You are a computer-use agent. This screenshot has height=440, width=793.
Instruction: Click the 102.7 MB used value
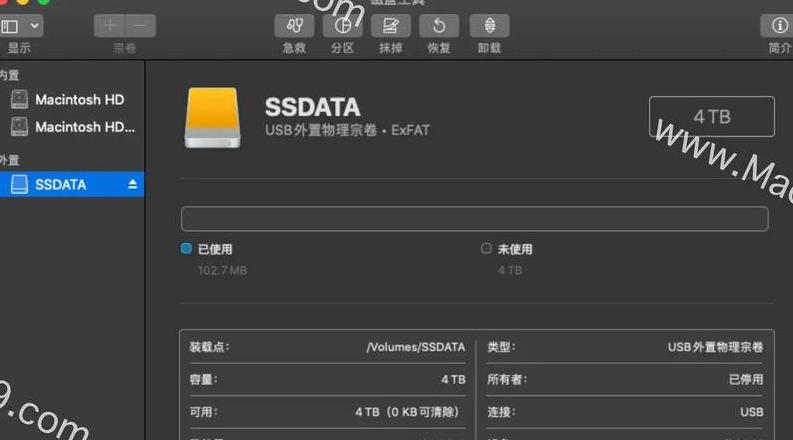(223, 271)
